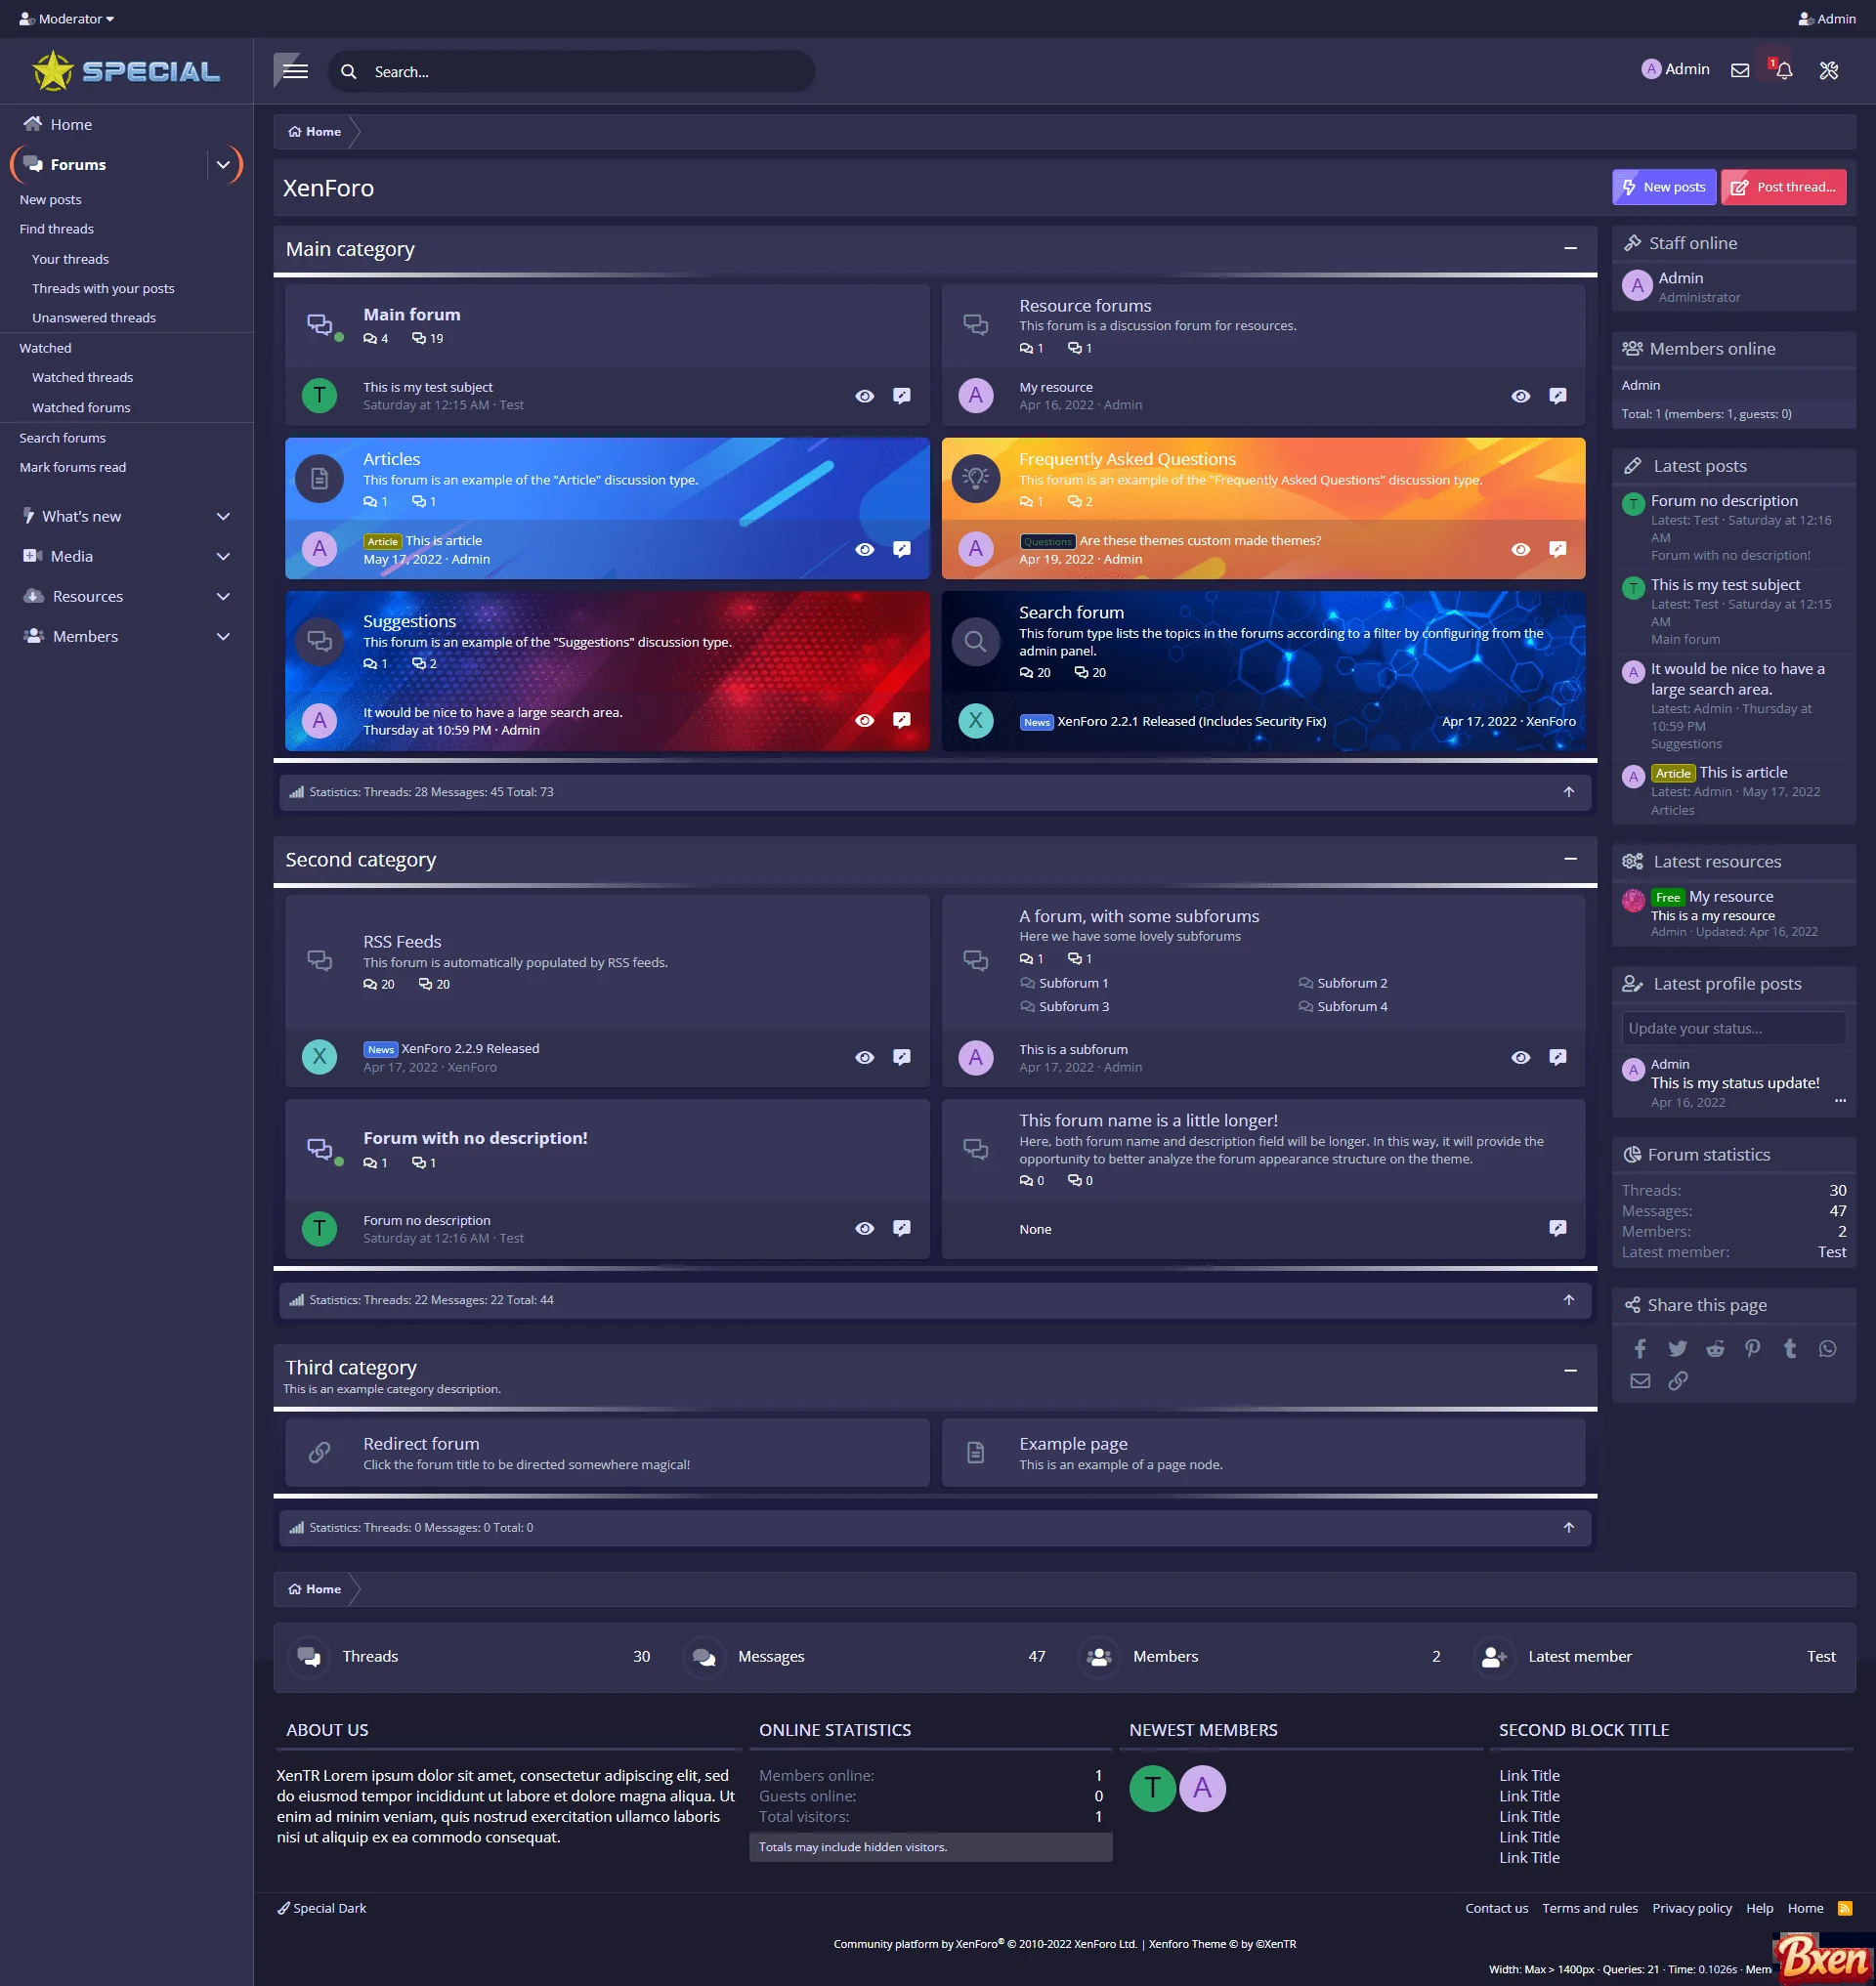Open the notifications bell icon

[1783, 70]
